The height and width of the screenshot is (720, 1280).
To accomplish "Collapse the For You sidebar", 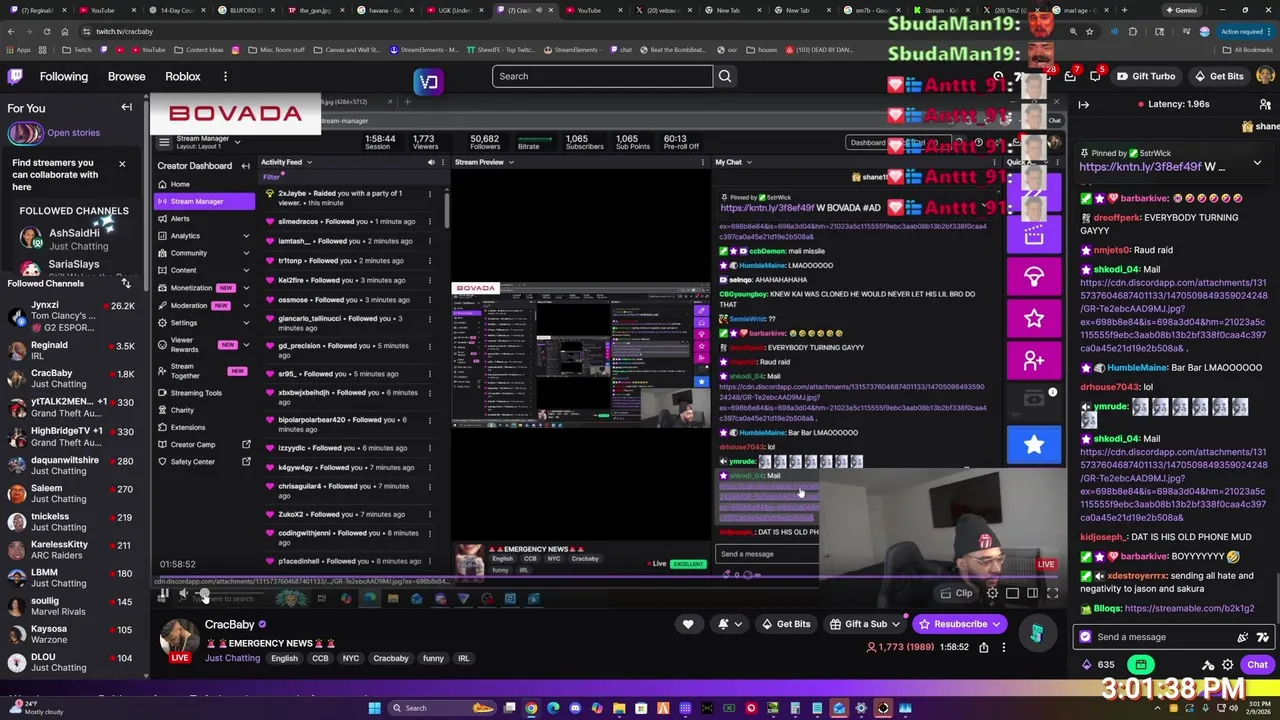I will pyautogui.click(x=127, y=107).
